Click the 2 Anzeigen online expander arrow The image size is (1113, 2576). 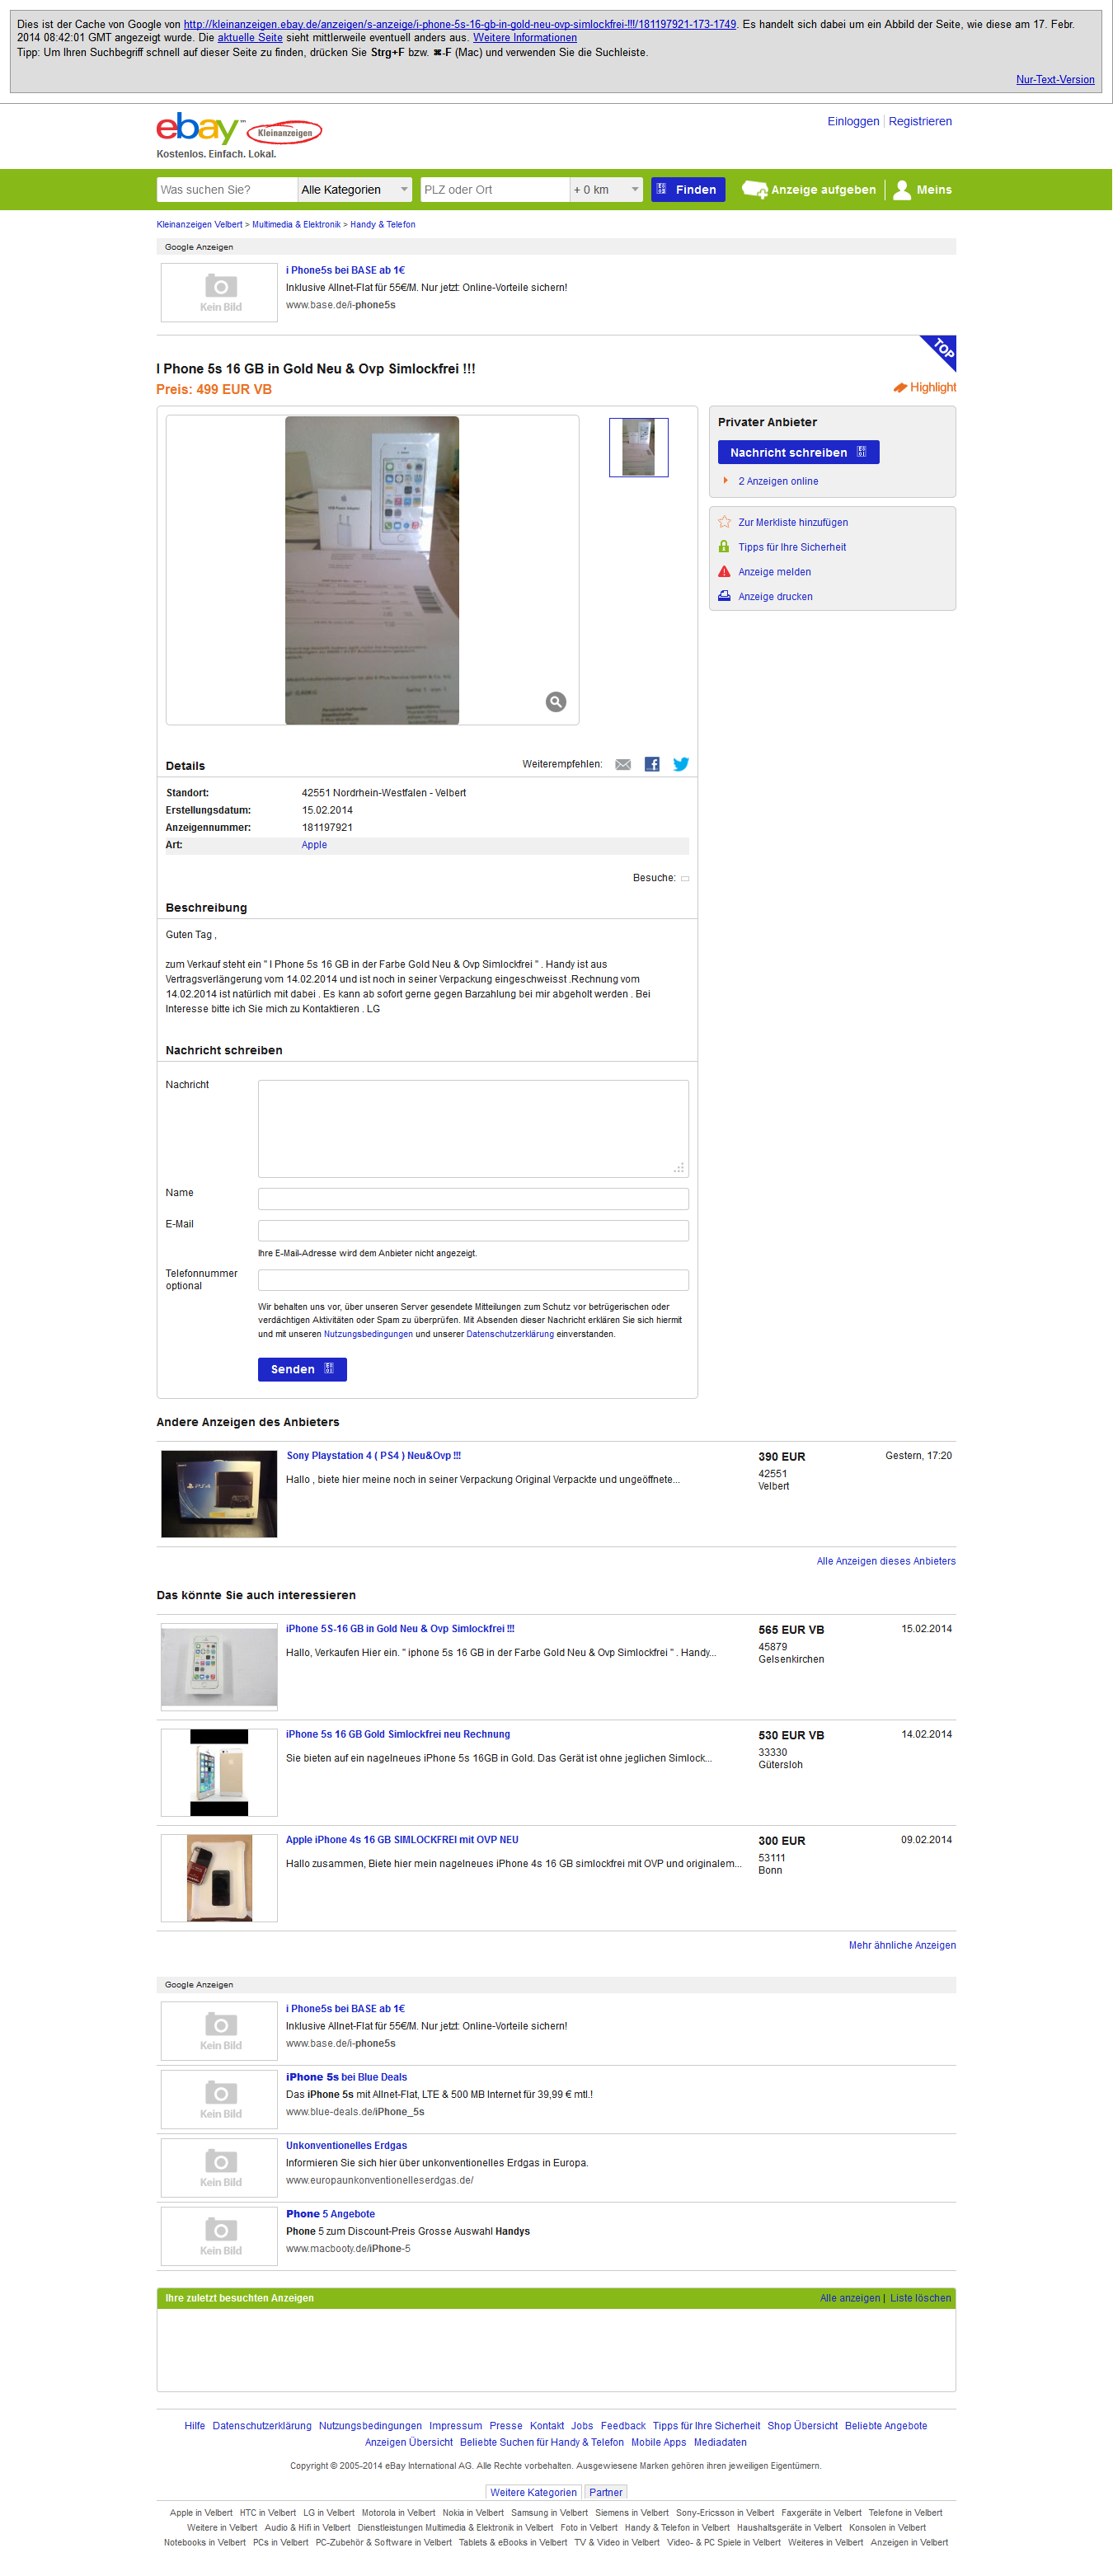726,481
